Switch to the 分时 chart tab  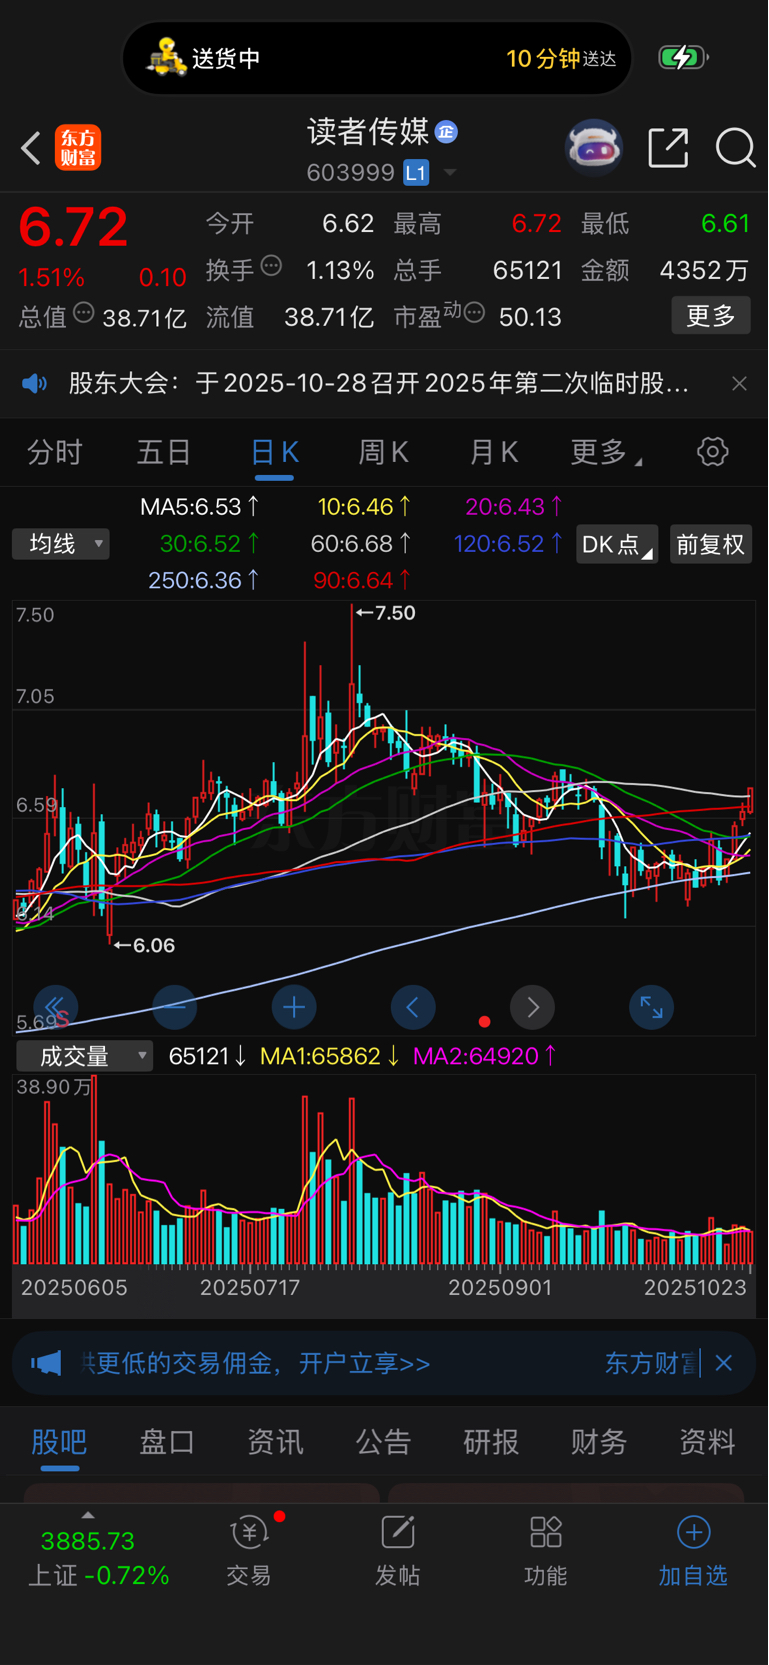click(x=55, y=453)
